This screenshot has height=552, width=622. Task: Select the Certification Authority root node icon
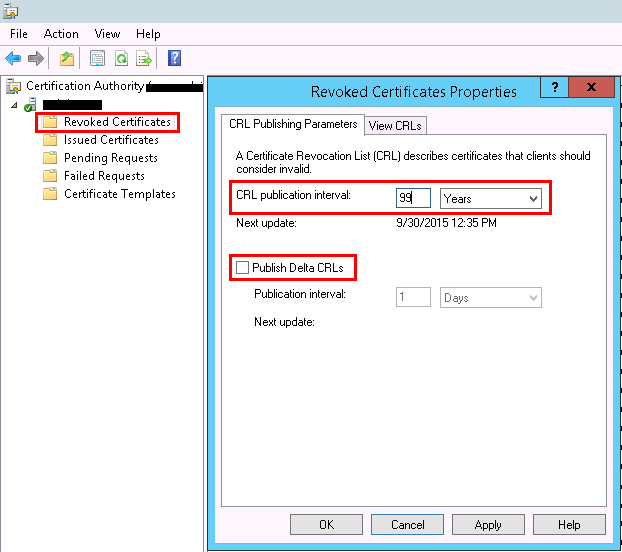pos(14,86)
